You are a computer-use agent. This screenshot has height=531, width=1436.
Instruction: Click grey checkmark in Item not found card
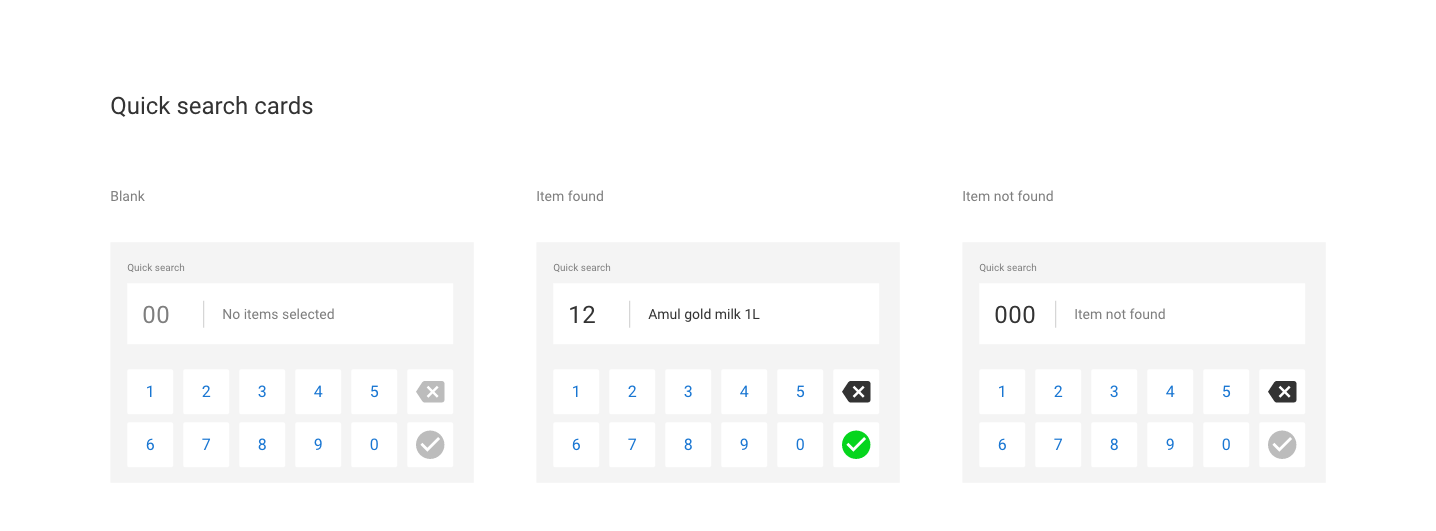click(1282, 445)
